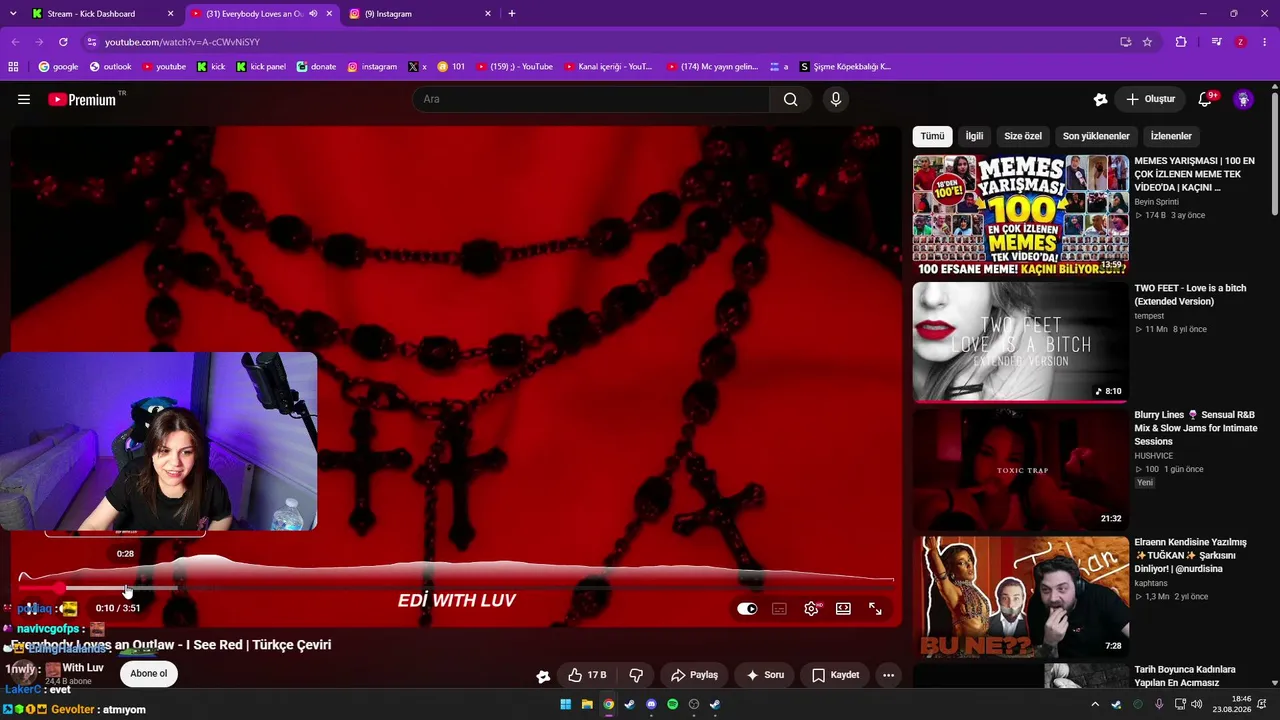
Task: Open Chrome three-dot menu
Action: point(1265,42)
